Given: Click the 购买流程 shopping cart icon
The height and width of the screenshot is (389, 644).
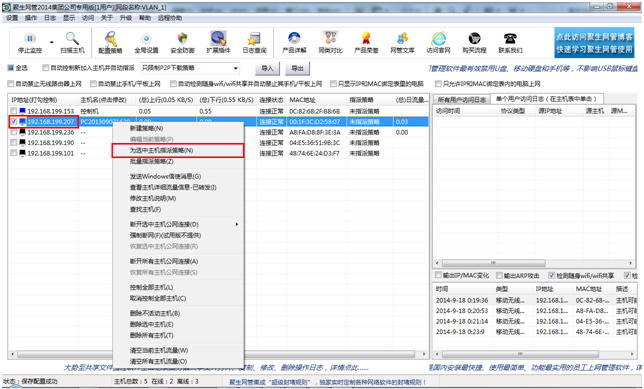Looking at the screenshot, I should pyautogui.click(x=474, y=39).
